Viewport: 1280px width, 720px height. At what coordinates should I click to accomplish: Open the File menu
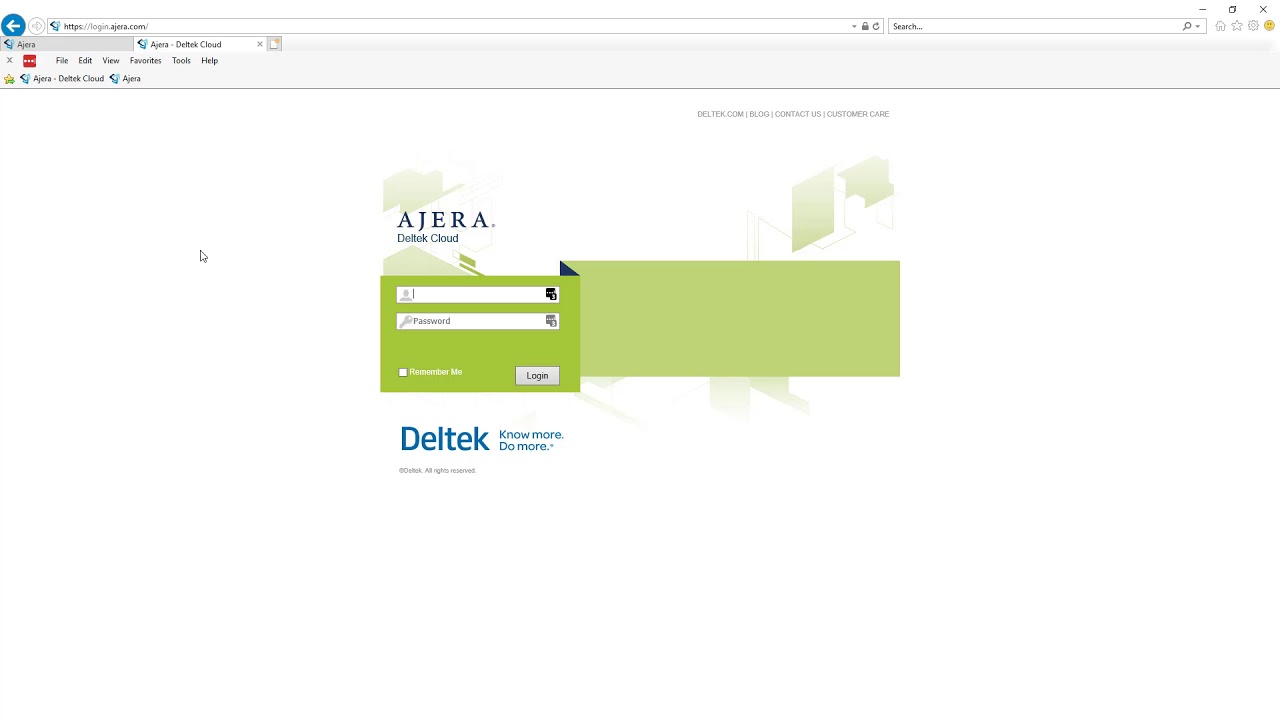click(x=62, y=61)
